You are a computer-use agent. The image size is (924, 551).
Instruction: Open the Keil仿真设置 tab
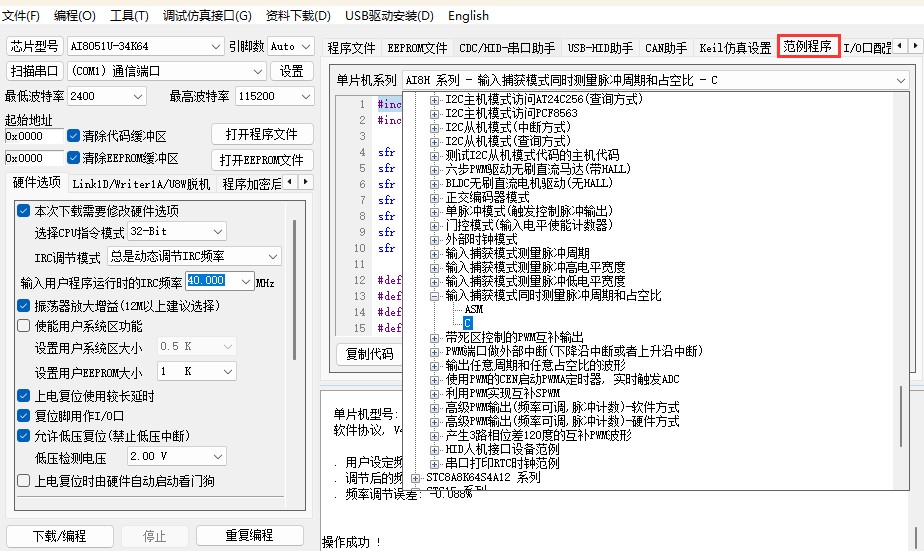pos(735,48)
